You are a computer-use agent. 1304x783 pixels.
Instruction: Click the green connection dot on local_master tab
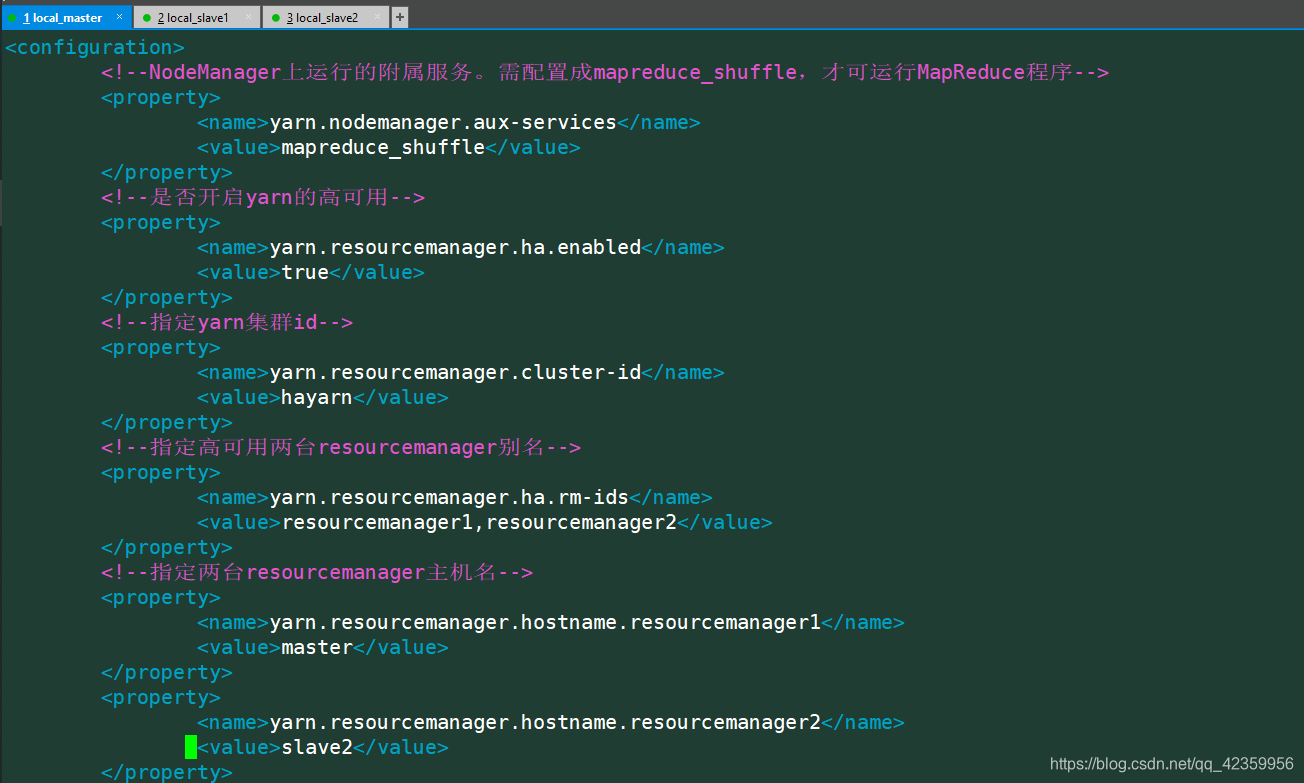click(13, 18)
